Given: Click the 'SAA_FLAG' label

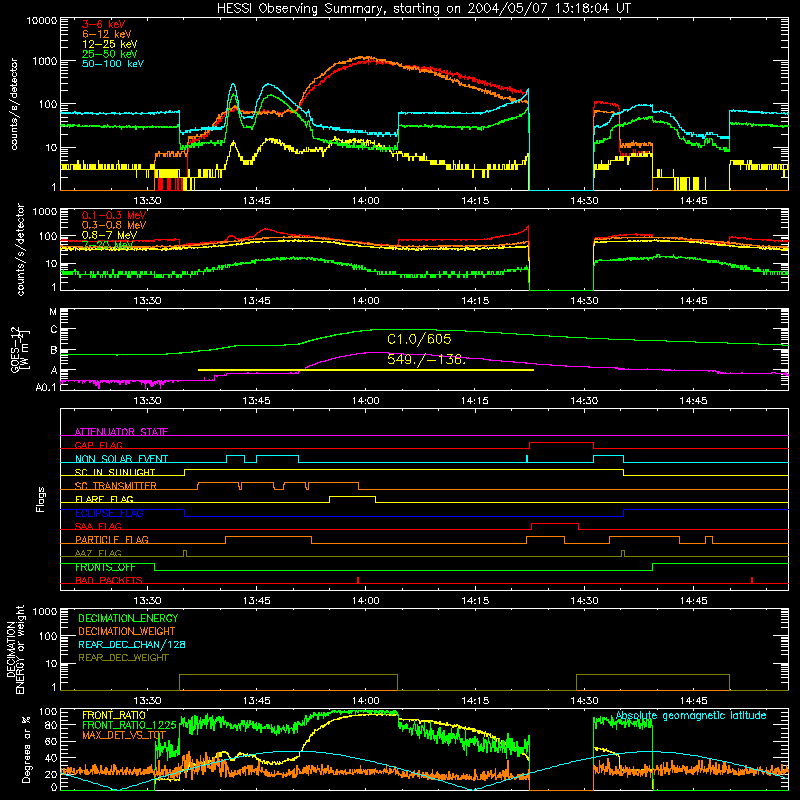Looking at the screenshot, I should [x=98, y=526].
